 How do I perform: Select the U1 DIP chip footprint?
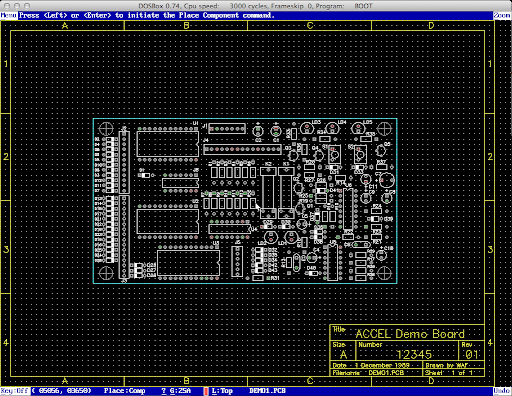click(x=168, y=144)
